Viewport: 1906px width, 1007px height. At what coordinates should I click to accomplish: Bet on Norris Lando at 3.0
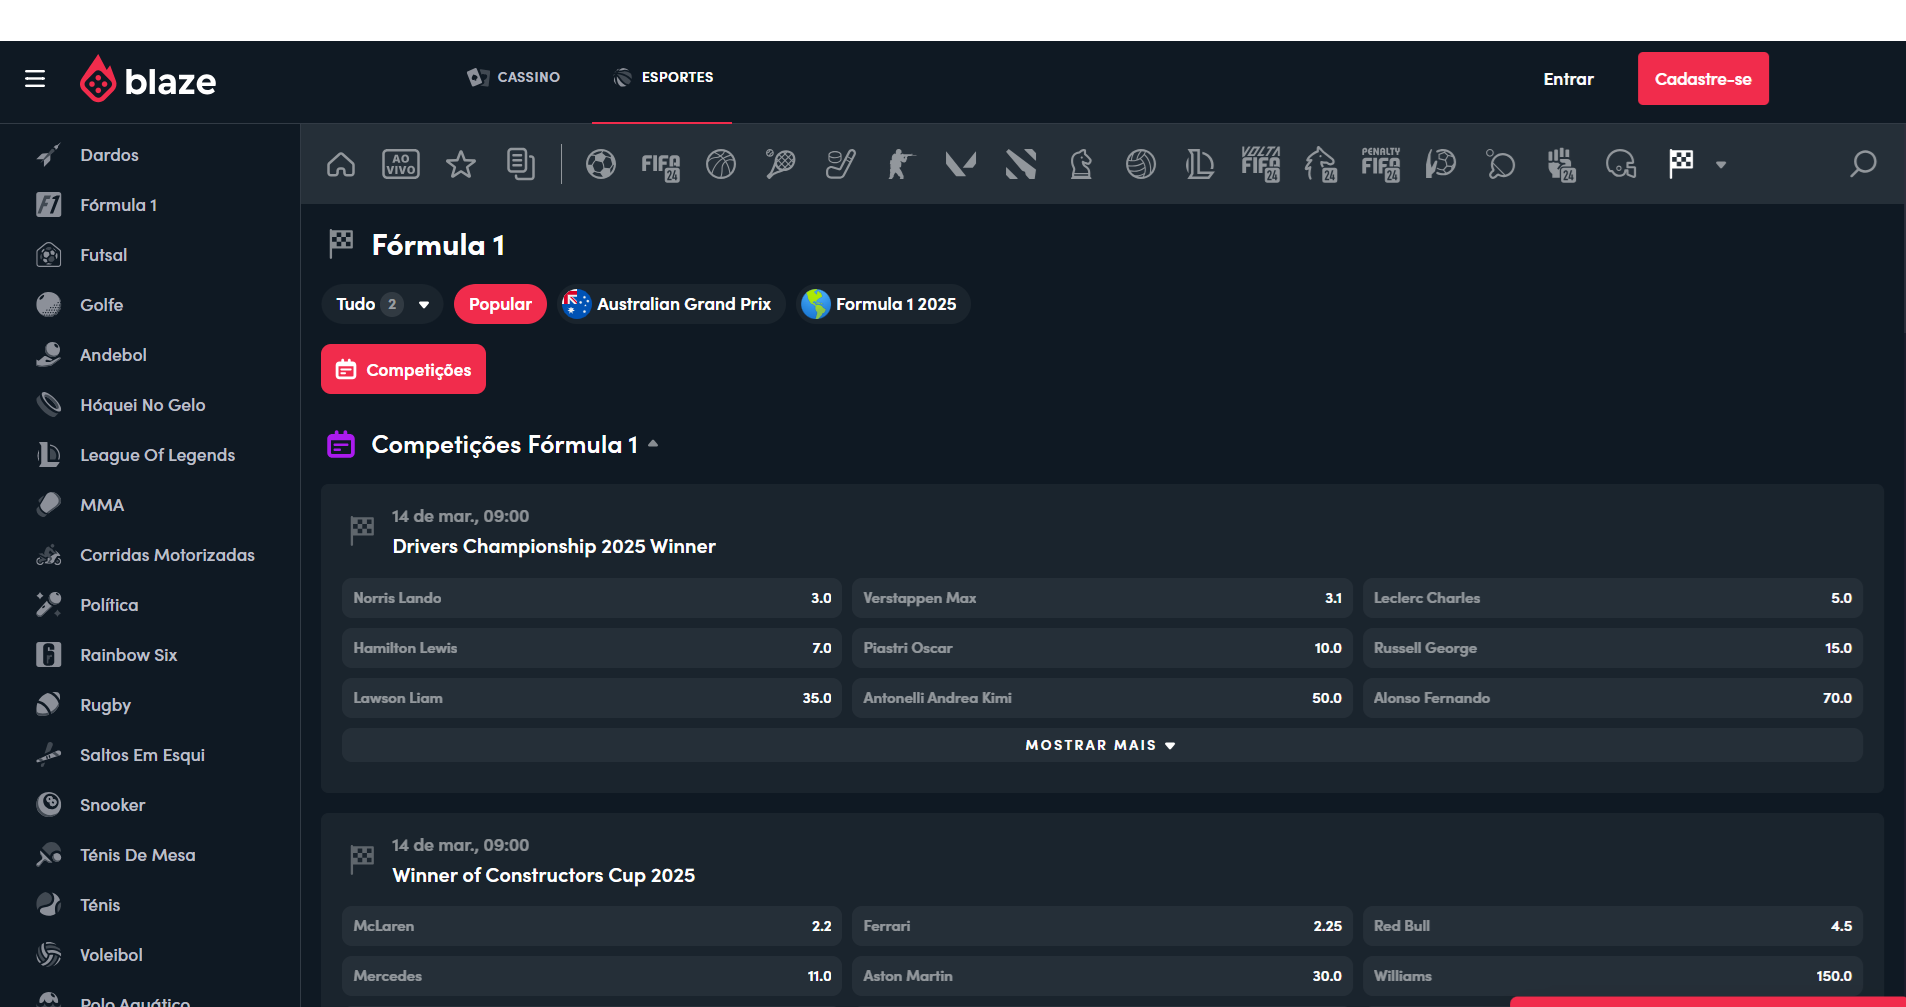[x=592, y=598]
